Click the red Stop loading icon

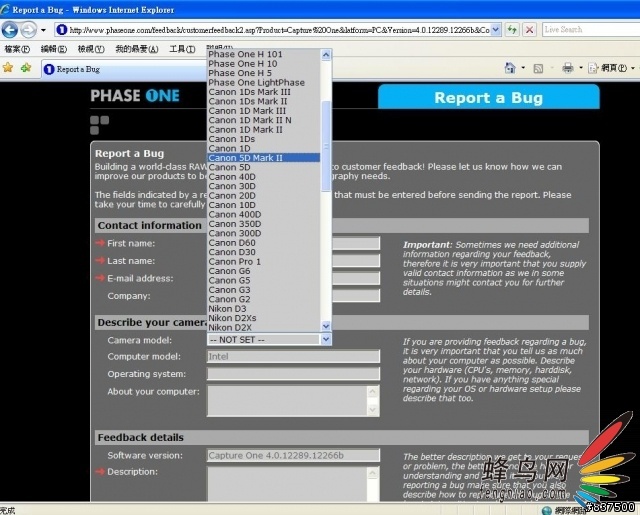click(x=529, y=30)
